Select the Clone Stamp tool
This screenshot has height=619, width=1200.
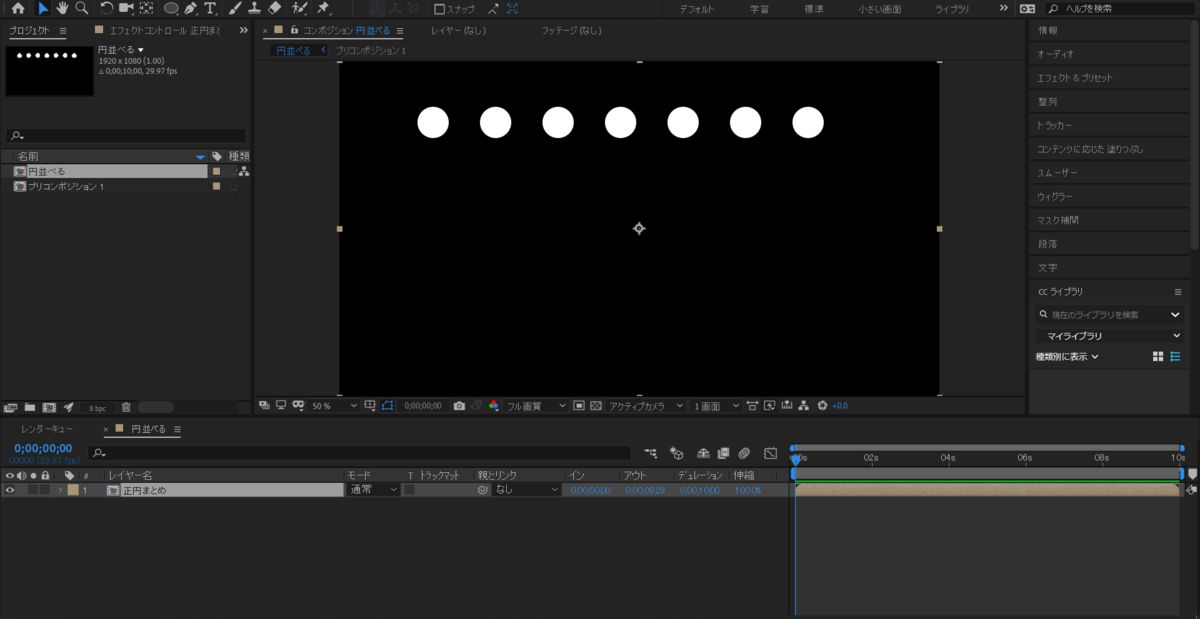coord(255,8)
